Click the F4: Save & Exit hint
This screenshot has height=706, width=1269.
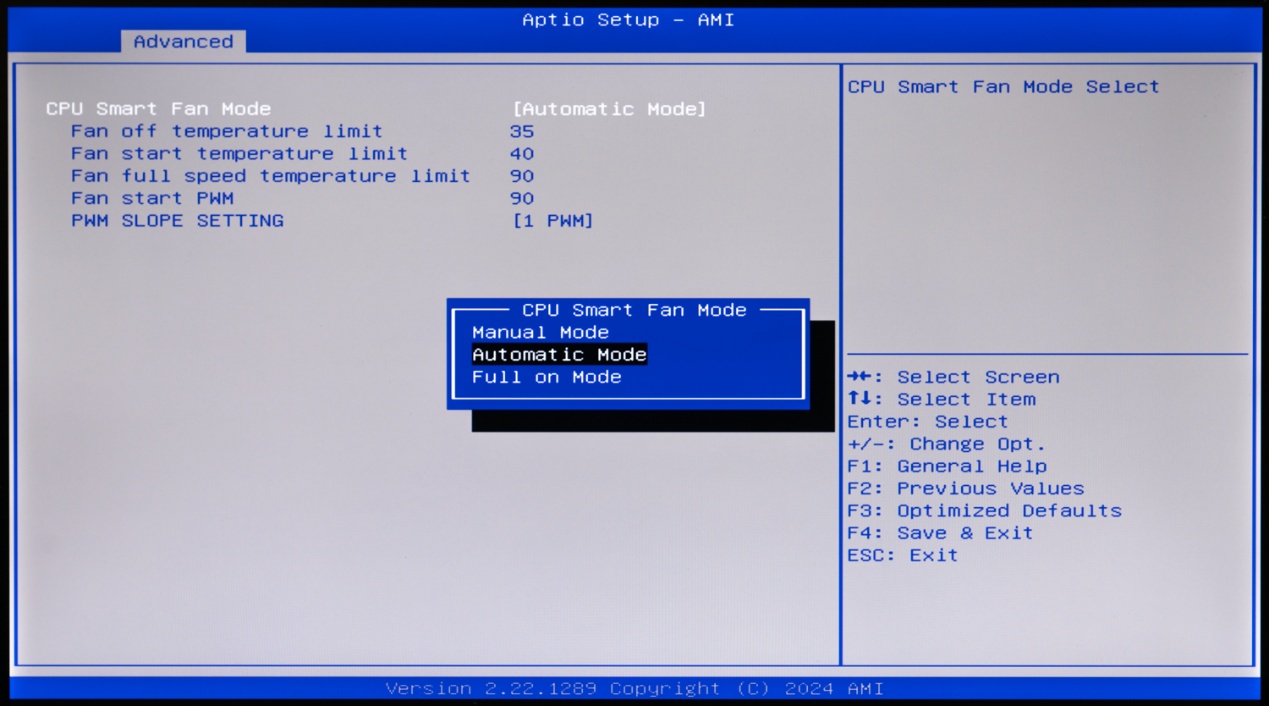[x=939, y=533]
